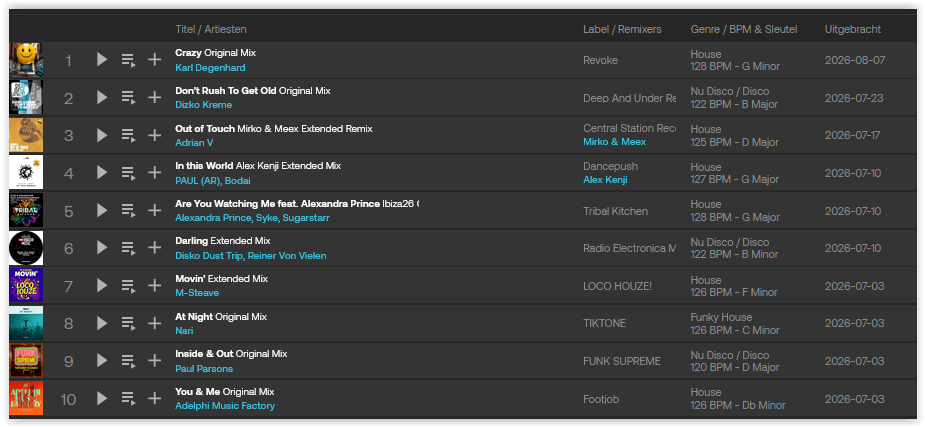Open remixer link Alex Kenji

click(x=605, y=179)
